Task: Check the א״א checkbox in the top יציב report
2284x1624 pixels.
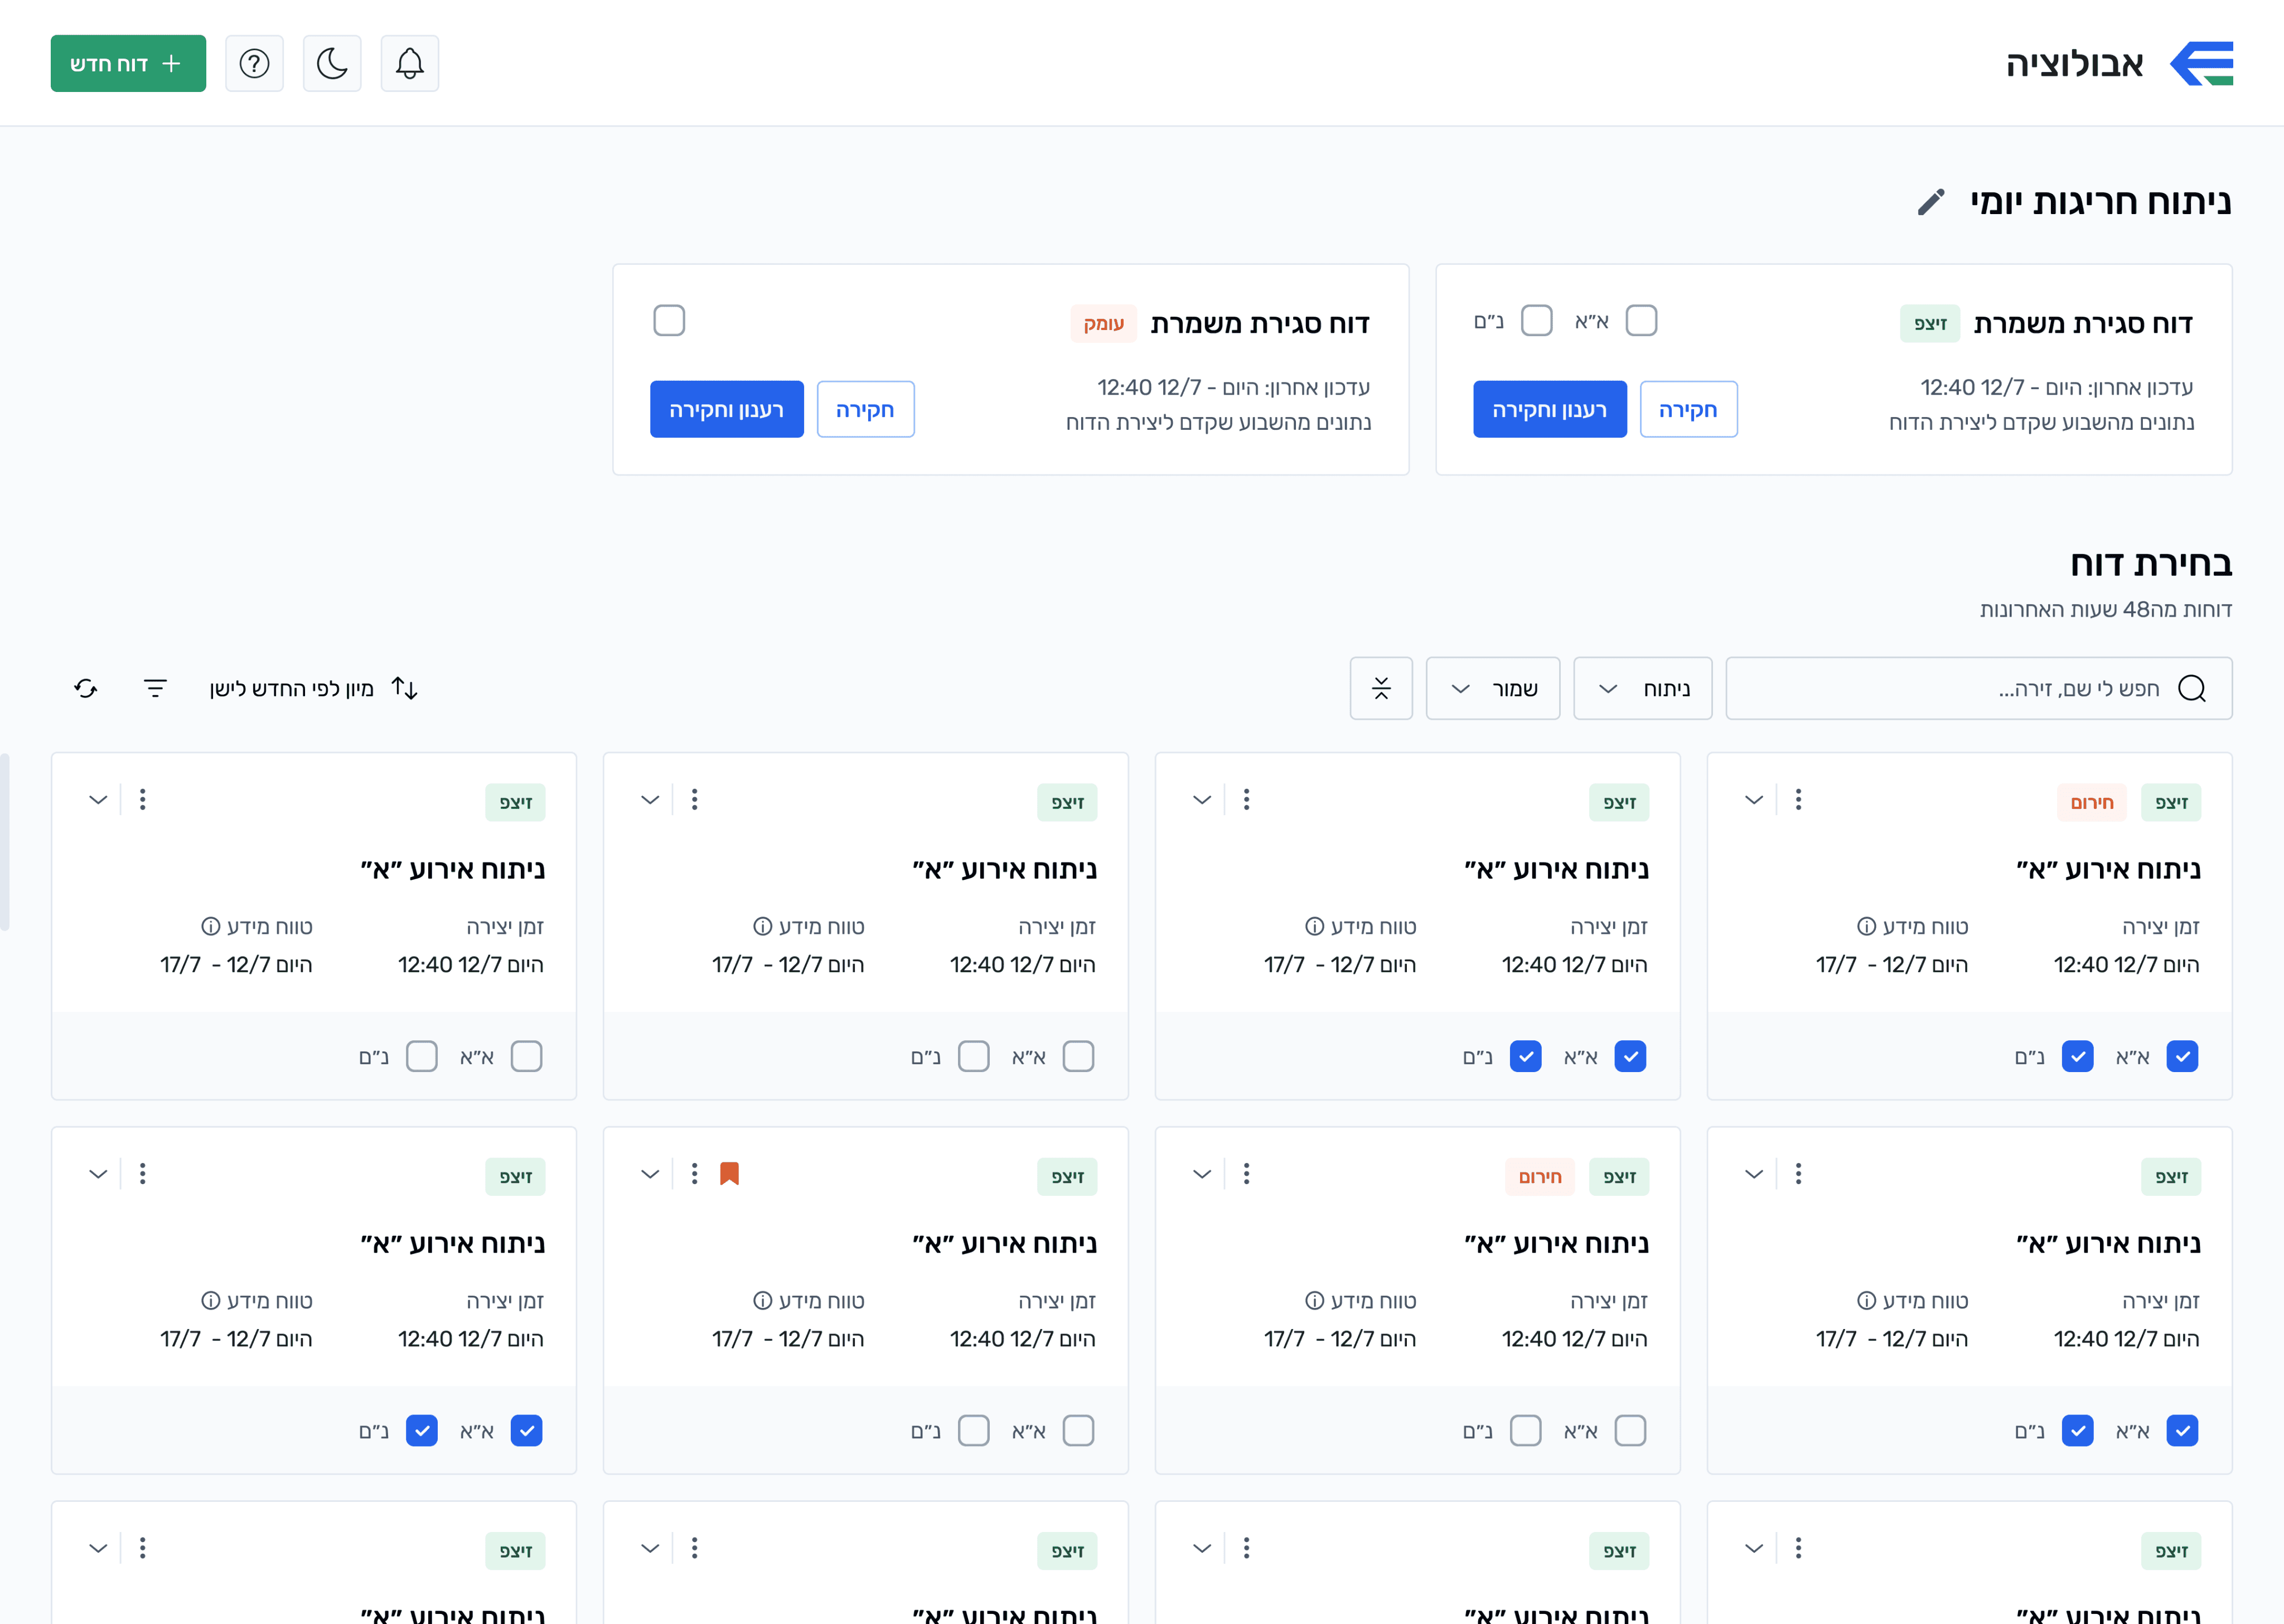Action: (x=1641, y=321)
